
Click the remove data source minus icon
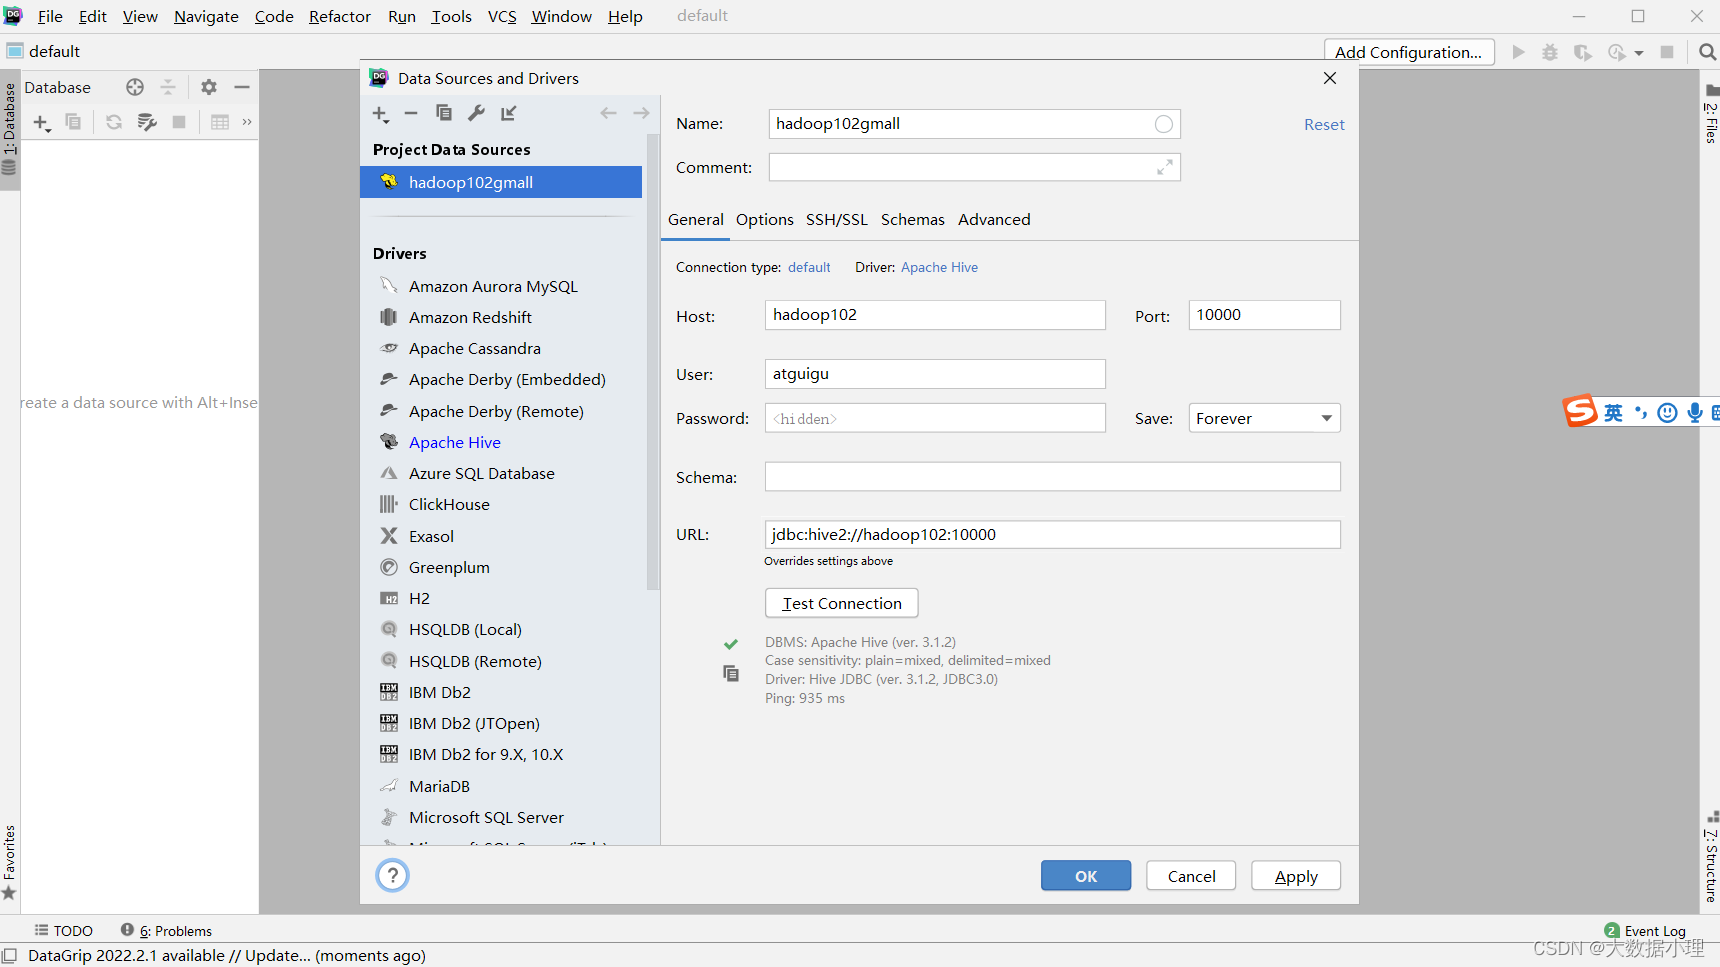coord(411,114)
